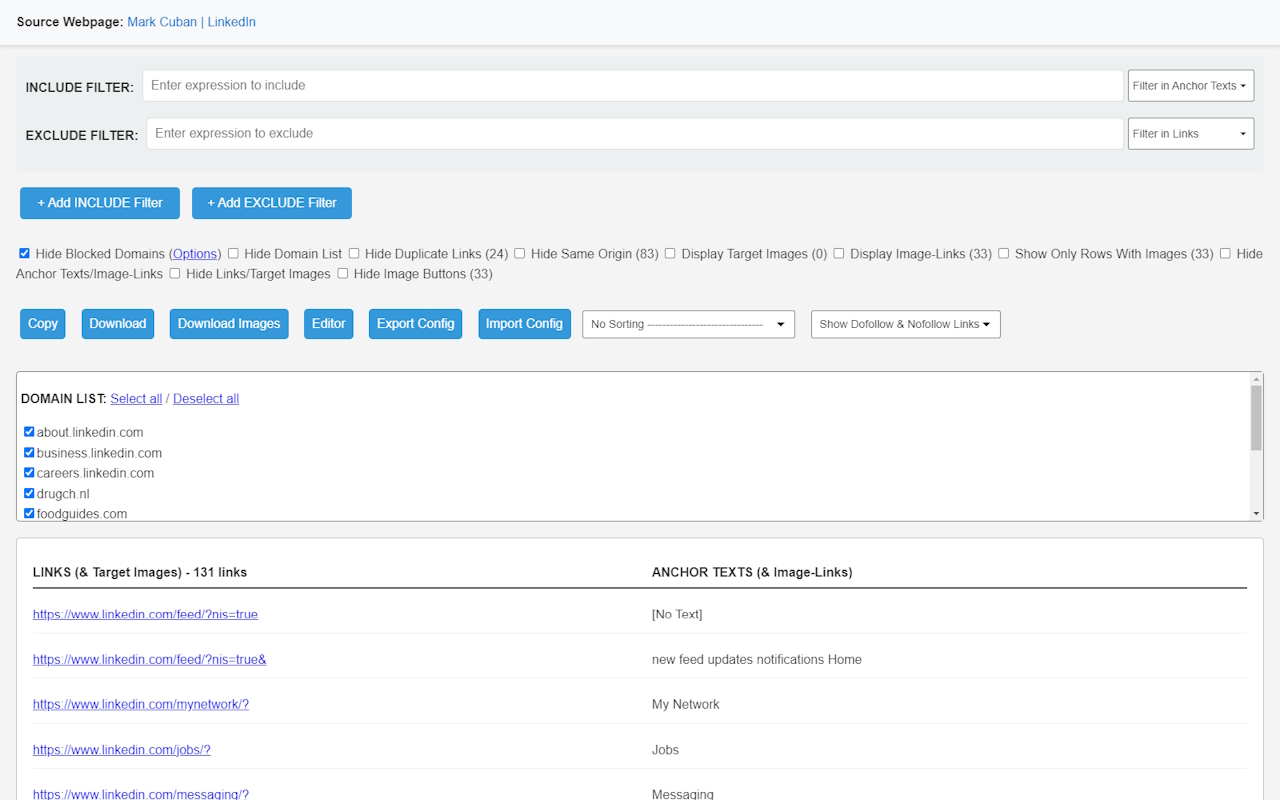Enable Hide Same Origin (83) checkbox

point(520,254)
